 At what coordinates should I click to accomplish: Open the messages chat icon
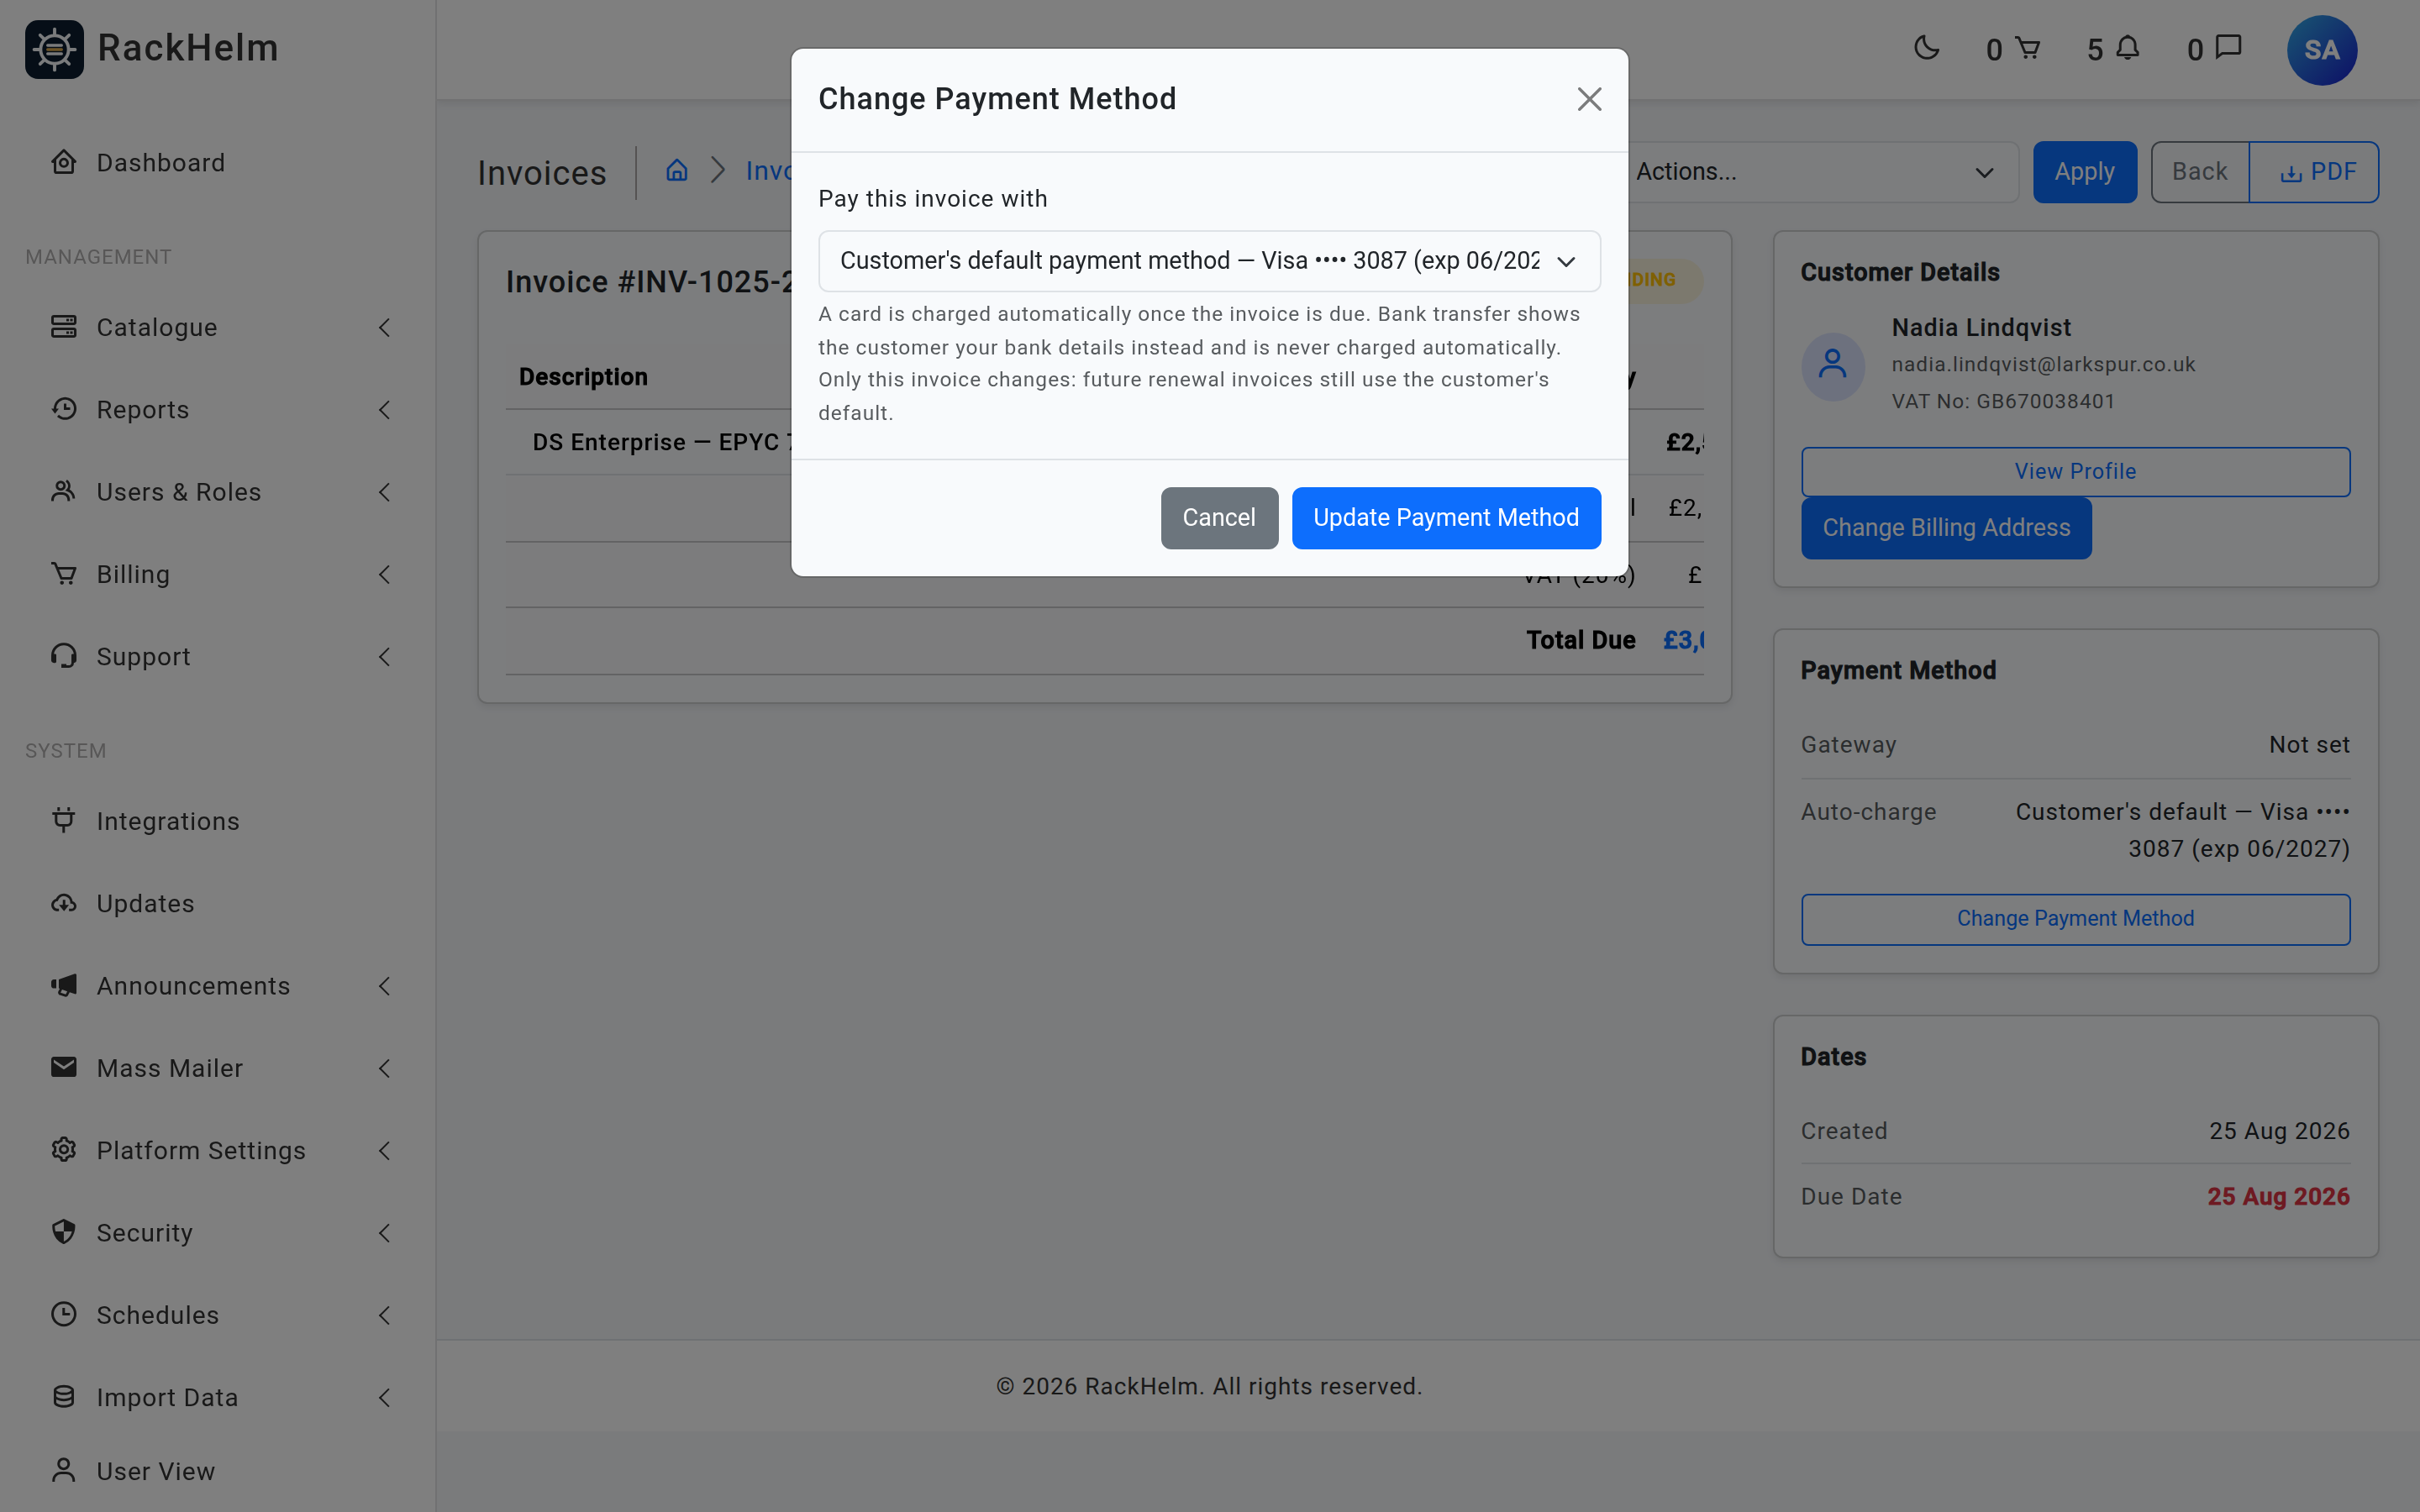(2228, 48)
